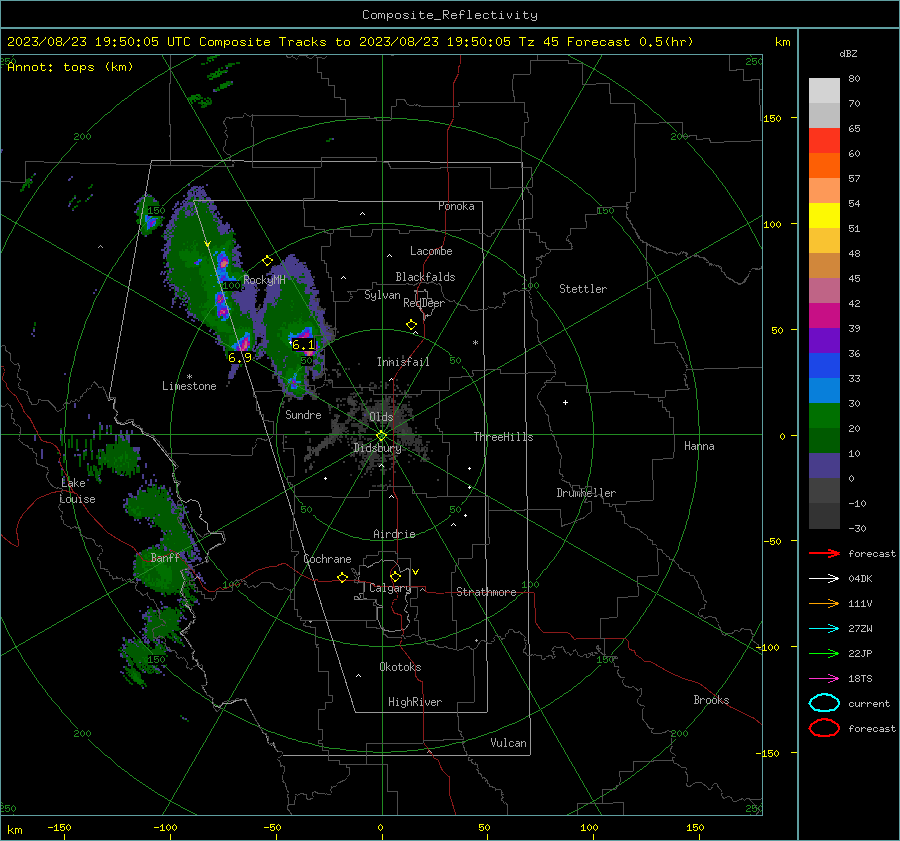Click the Stettler town label
Image resolution: width=900 pixels, height=841 pixels.
tap(583, 289)
